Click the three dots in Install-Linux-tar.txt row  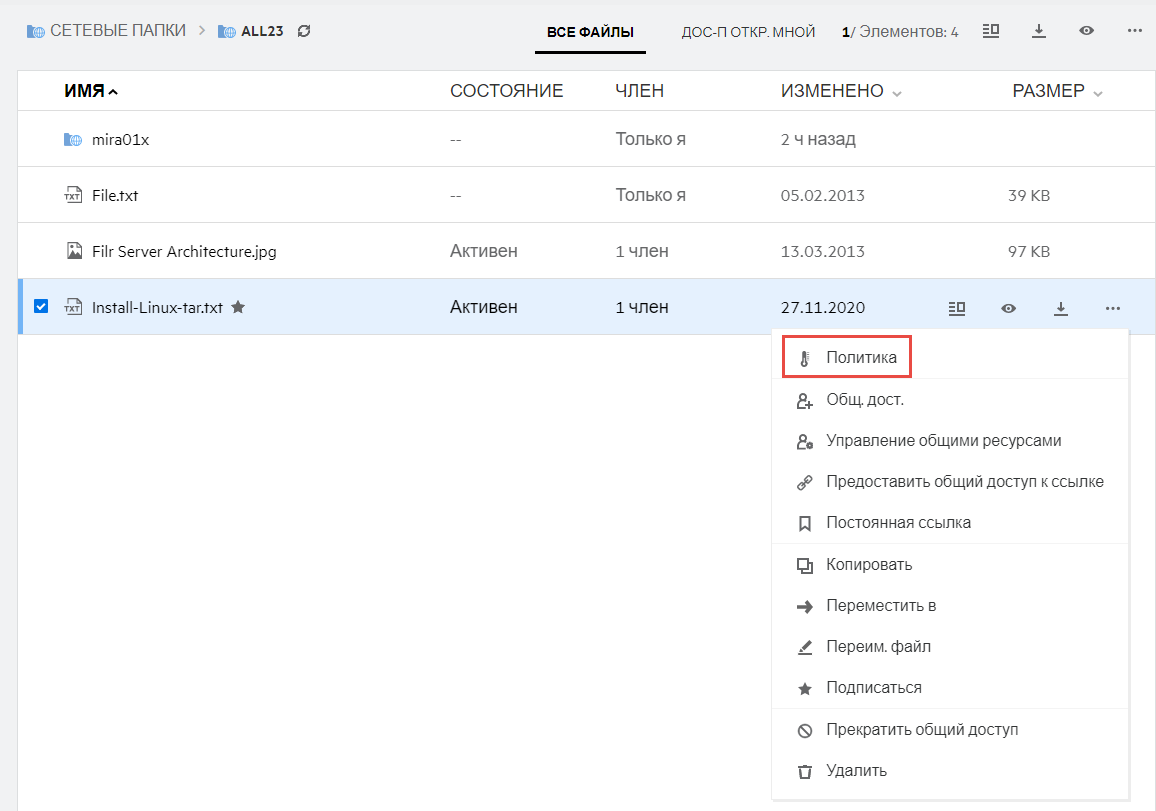(1113, 308)
